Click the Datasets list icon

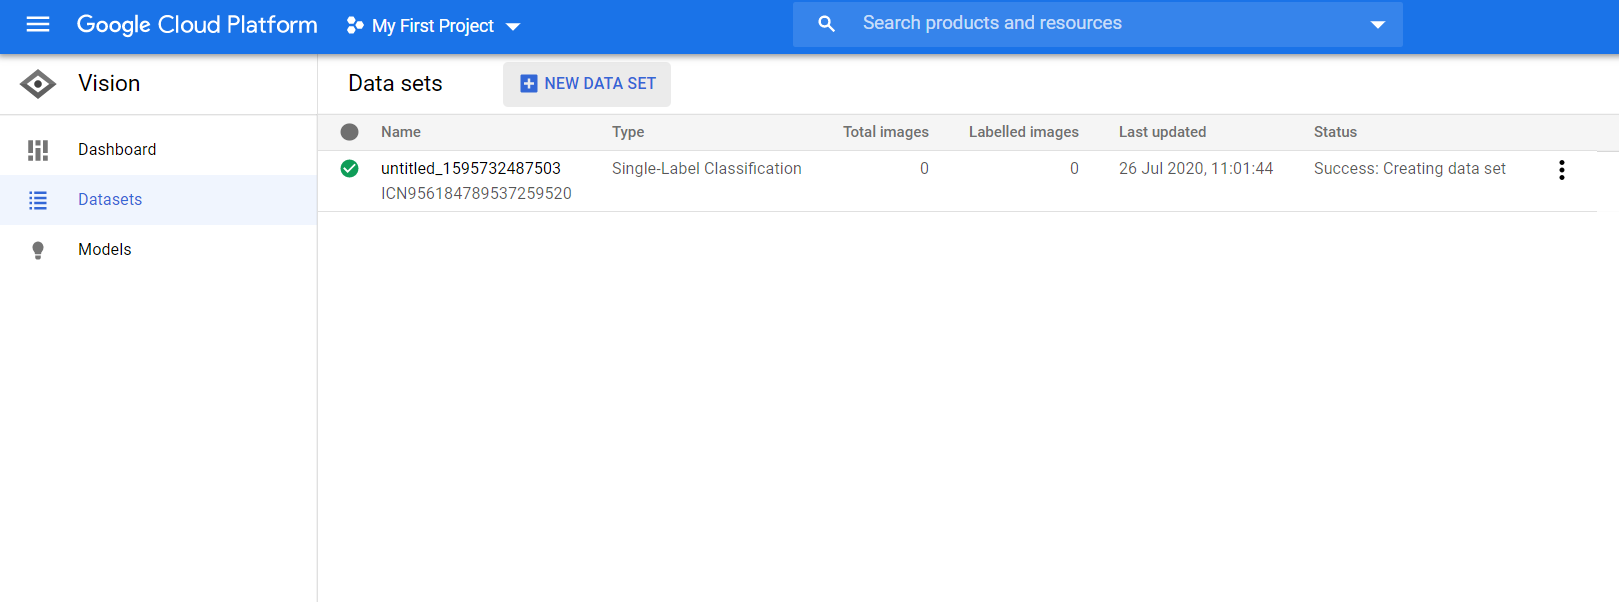(x=38, y=200)
